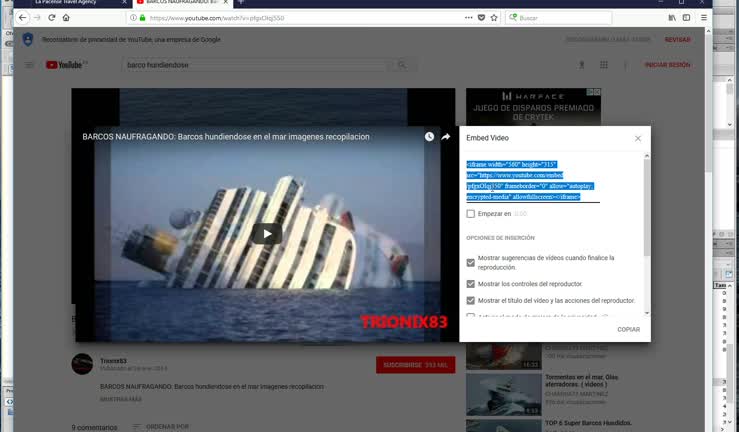Open ORDENAR POR comments sort dropdown
The image size is (739, 432).
pos(161,427)
